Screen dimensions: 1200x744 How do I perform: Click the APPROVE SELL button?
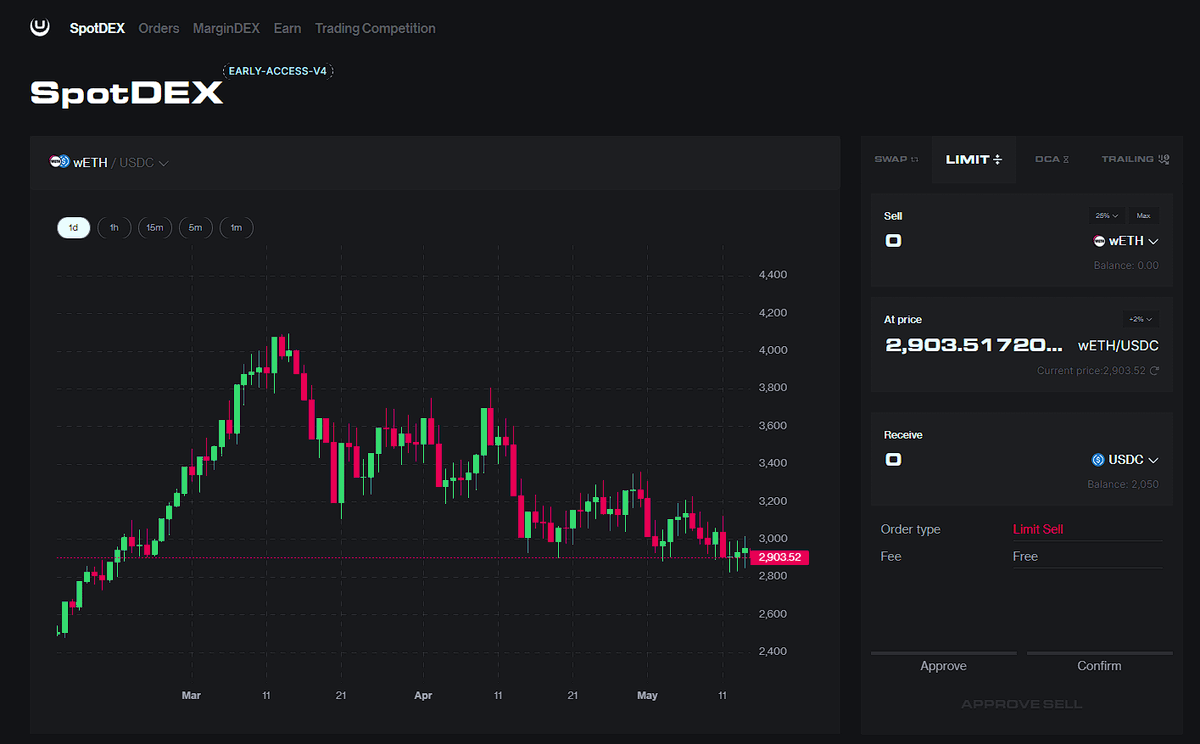tap(1021, 703)
